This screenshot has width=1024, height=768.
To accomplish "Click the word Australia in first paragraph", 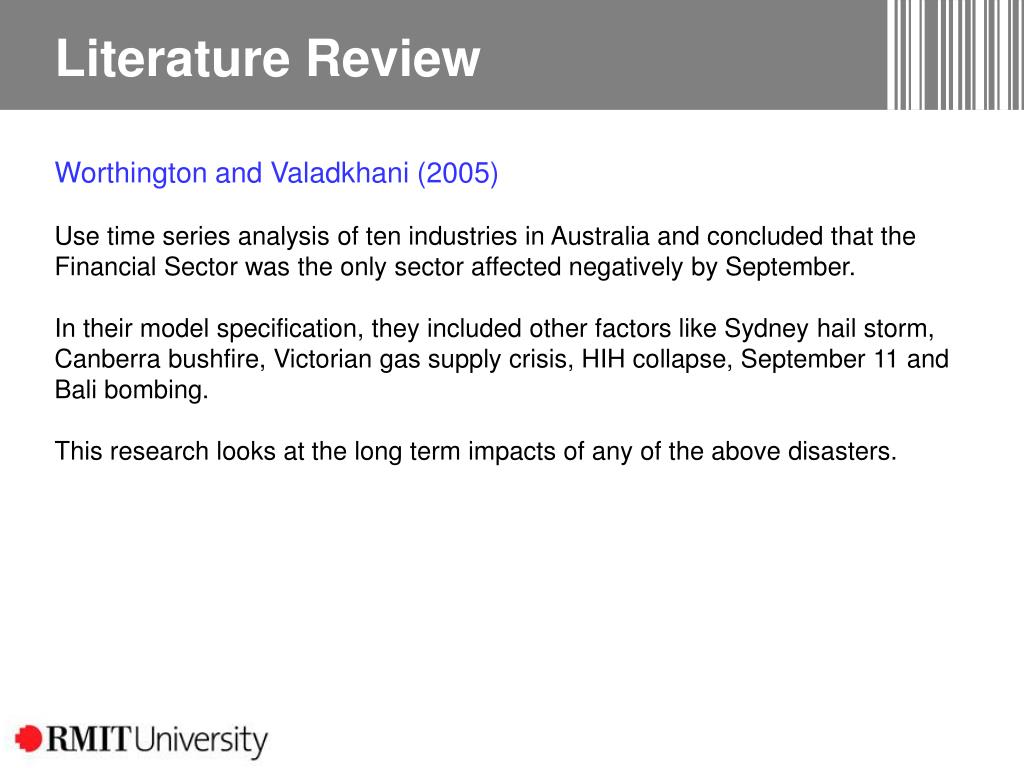I will coord(600,236).
